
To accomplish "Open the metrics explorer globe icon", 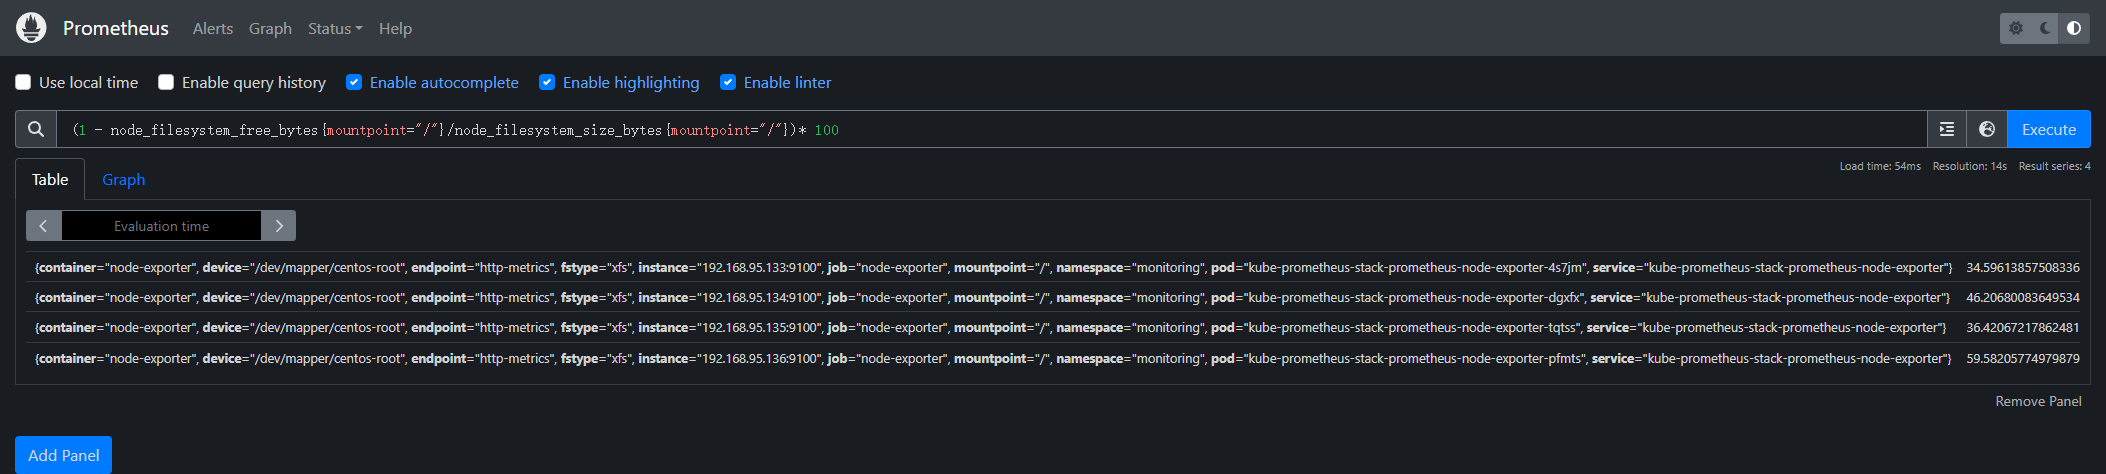I will (x=1987, y=129).
